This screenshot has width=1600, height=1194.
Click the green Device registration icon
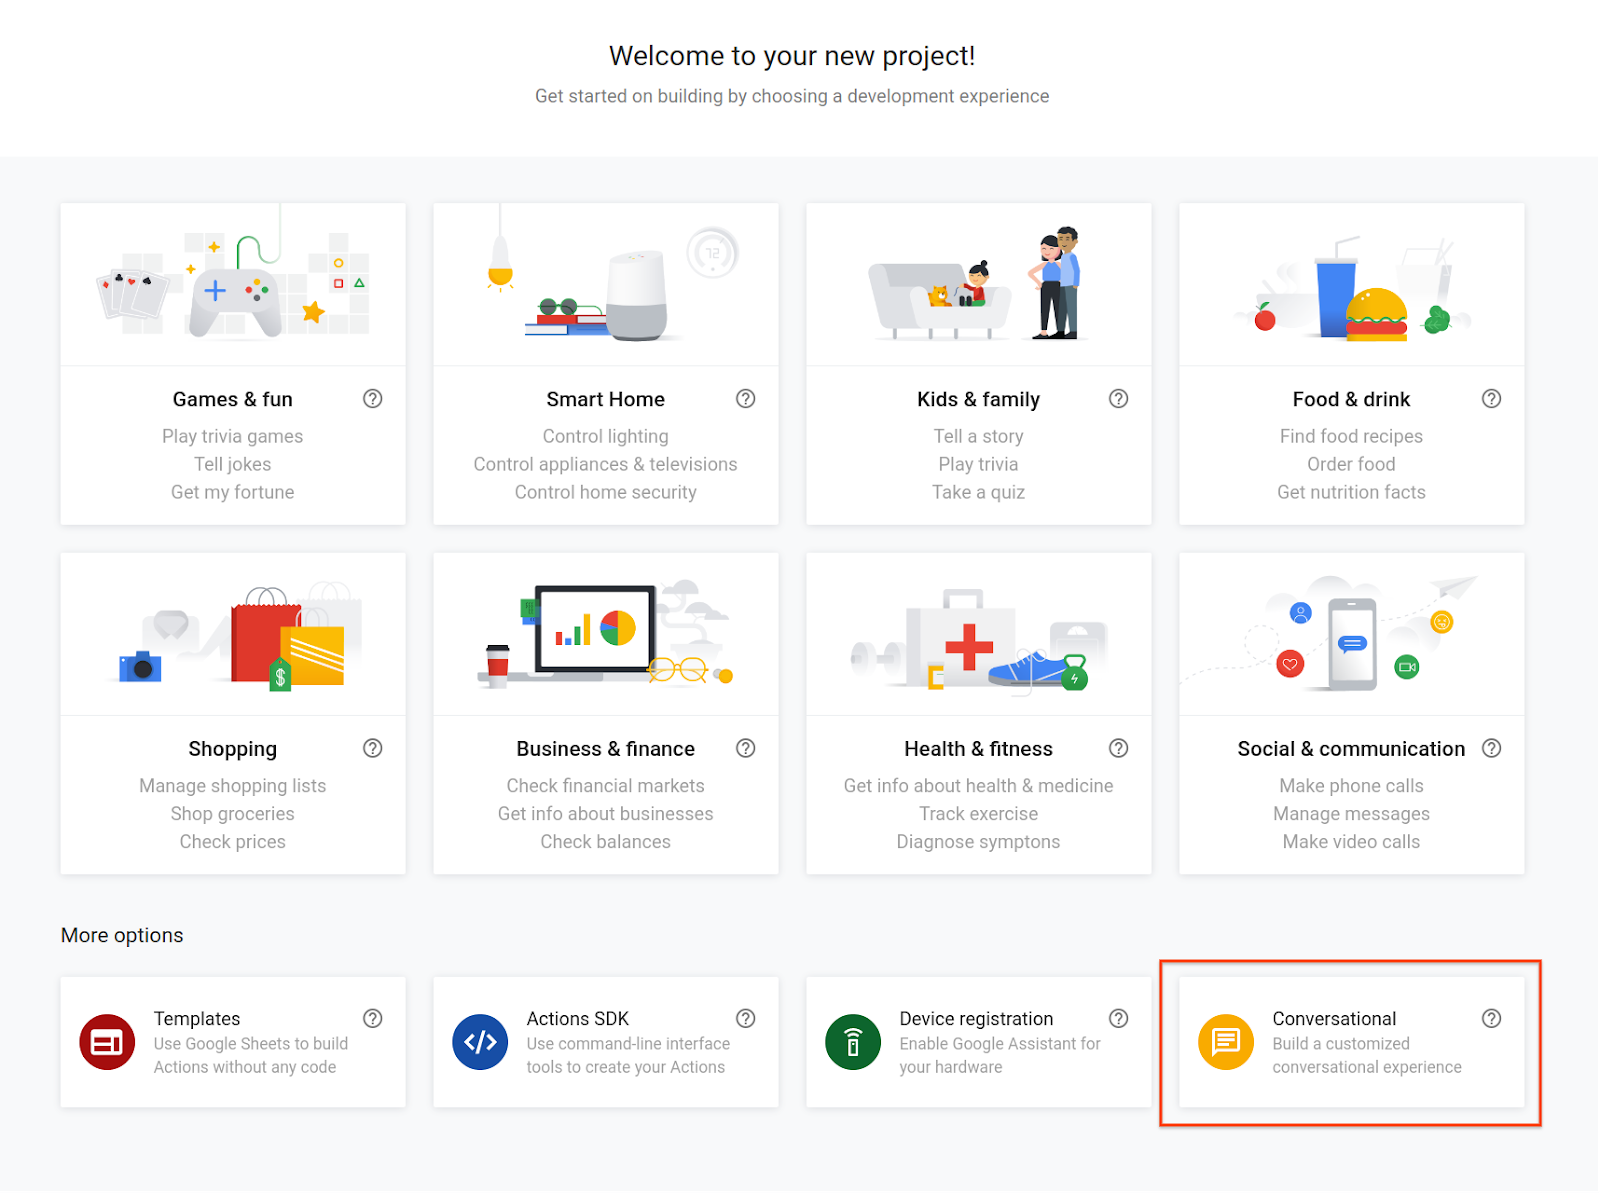pyautogui.click(x=853, y=1042)
